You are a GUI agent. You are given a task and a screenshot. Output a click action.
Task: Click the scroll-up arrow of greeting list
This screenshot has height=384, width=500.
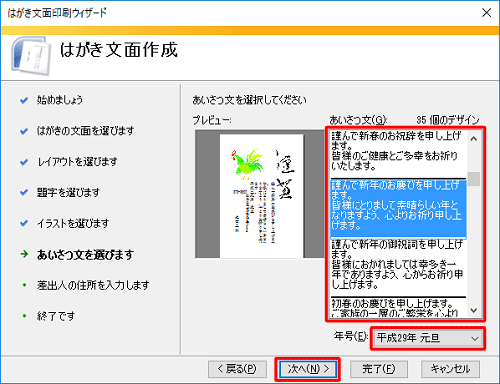coord(474,139)
